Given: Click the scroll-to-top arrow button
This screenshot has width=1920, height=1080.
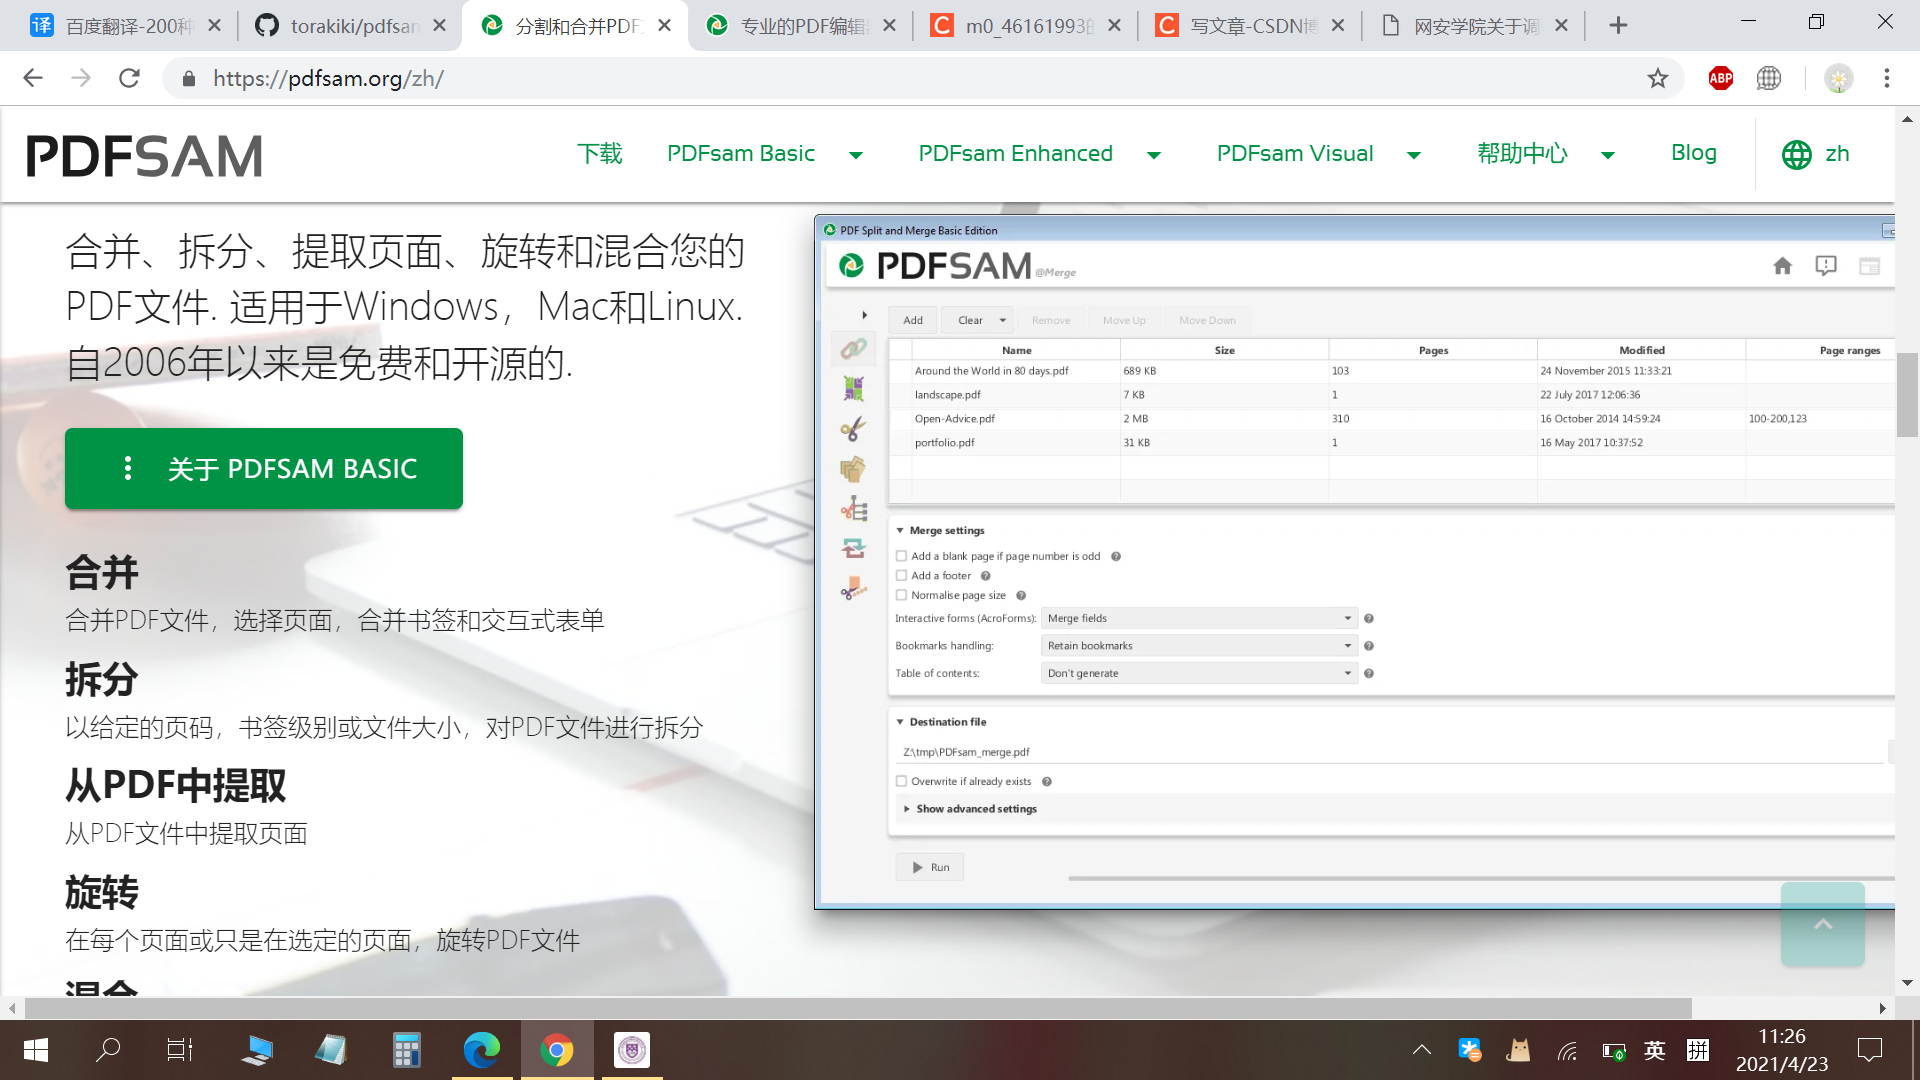Looking at the screenshot, I should (1823, 924).
